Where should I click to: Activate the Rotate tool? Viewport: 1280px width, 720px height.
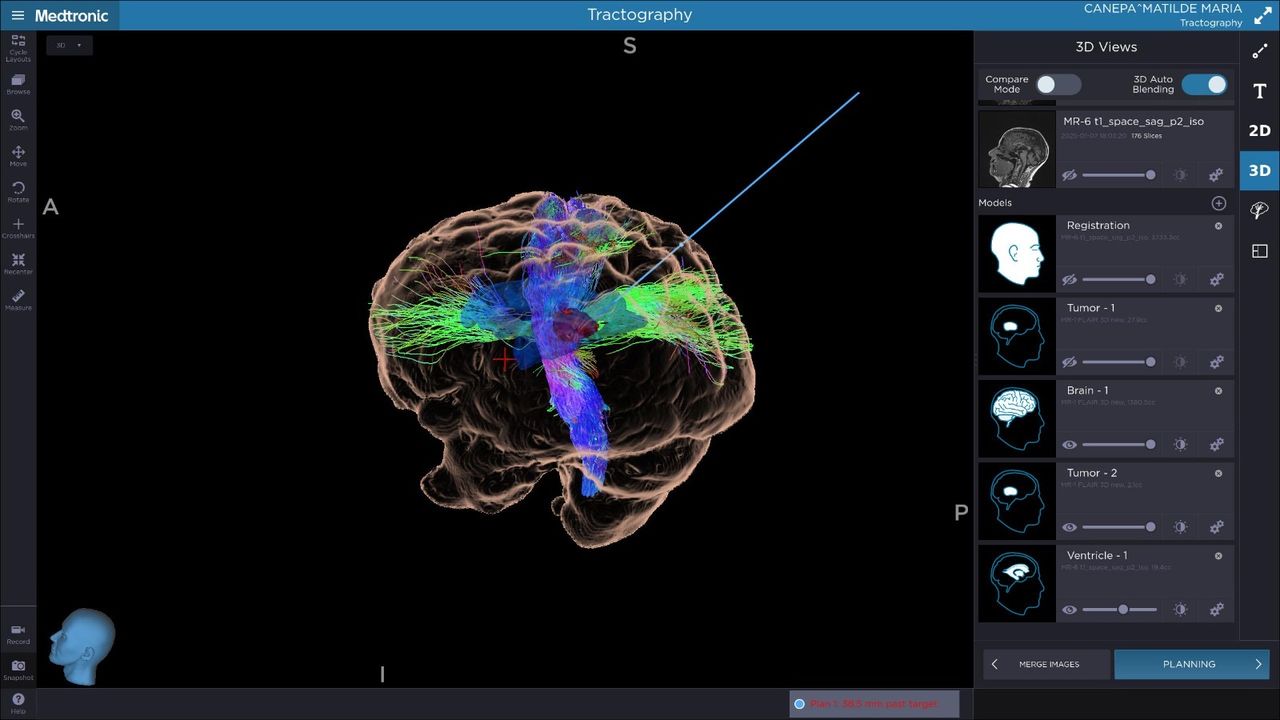[18, 190]
